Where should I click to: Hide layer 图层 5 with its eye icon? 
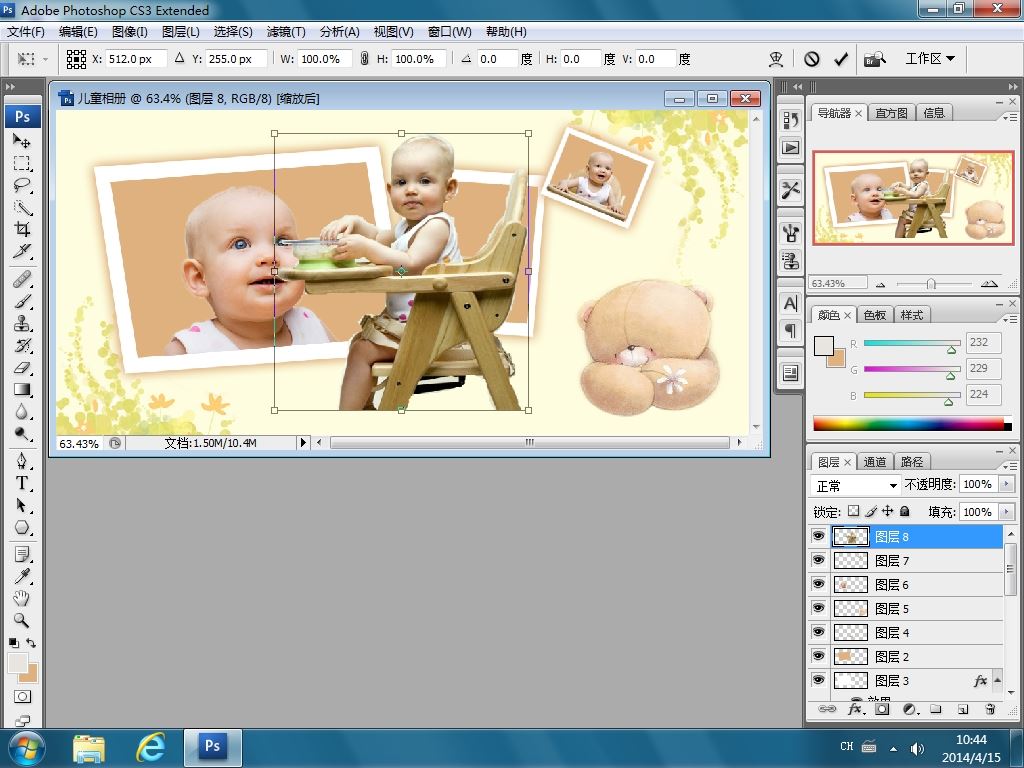(818, 608)
